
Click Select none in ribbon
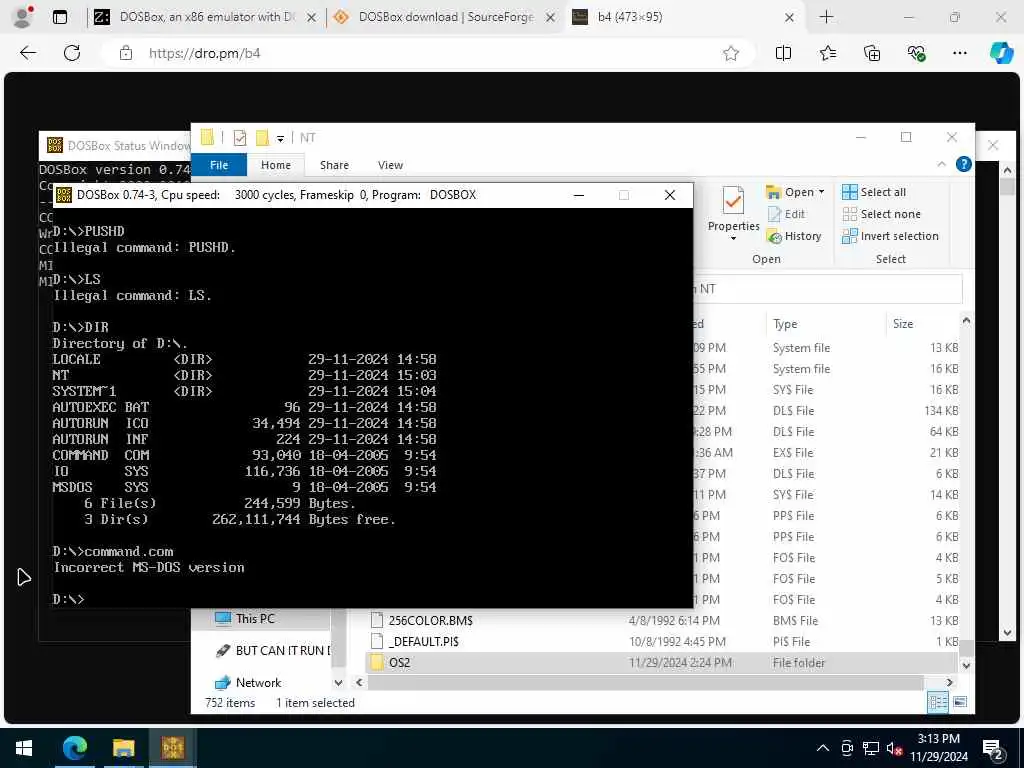pyautogui.click(x=881, y=214)
